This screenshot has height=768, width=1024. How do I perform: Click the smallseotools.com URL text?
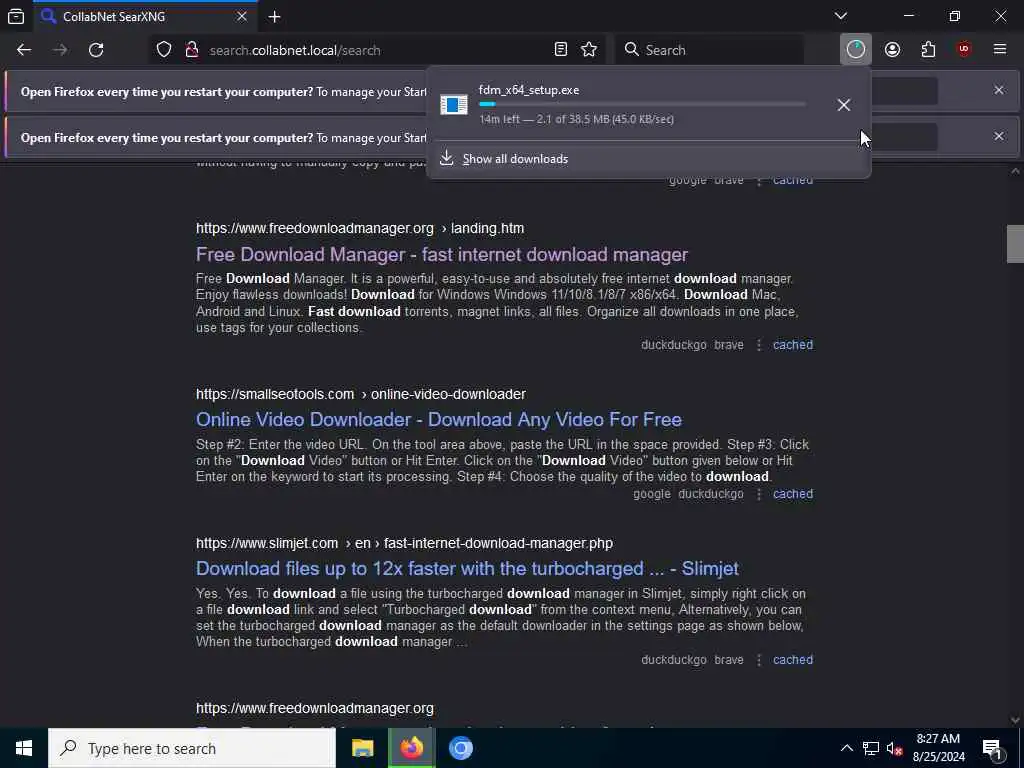(360, 394)
